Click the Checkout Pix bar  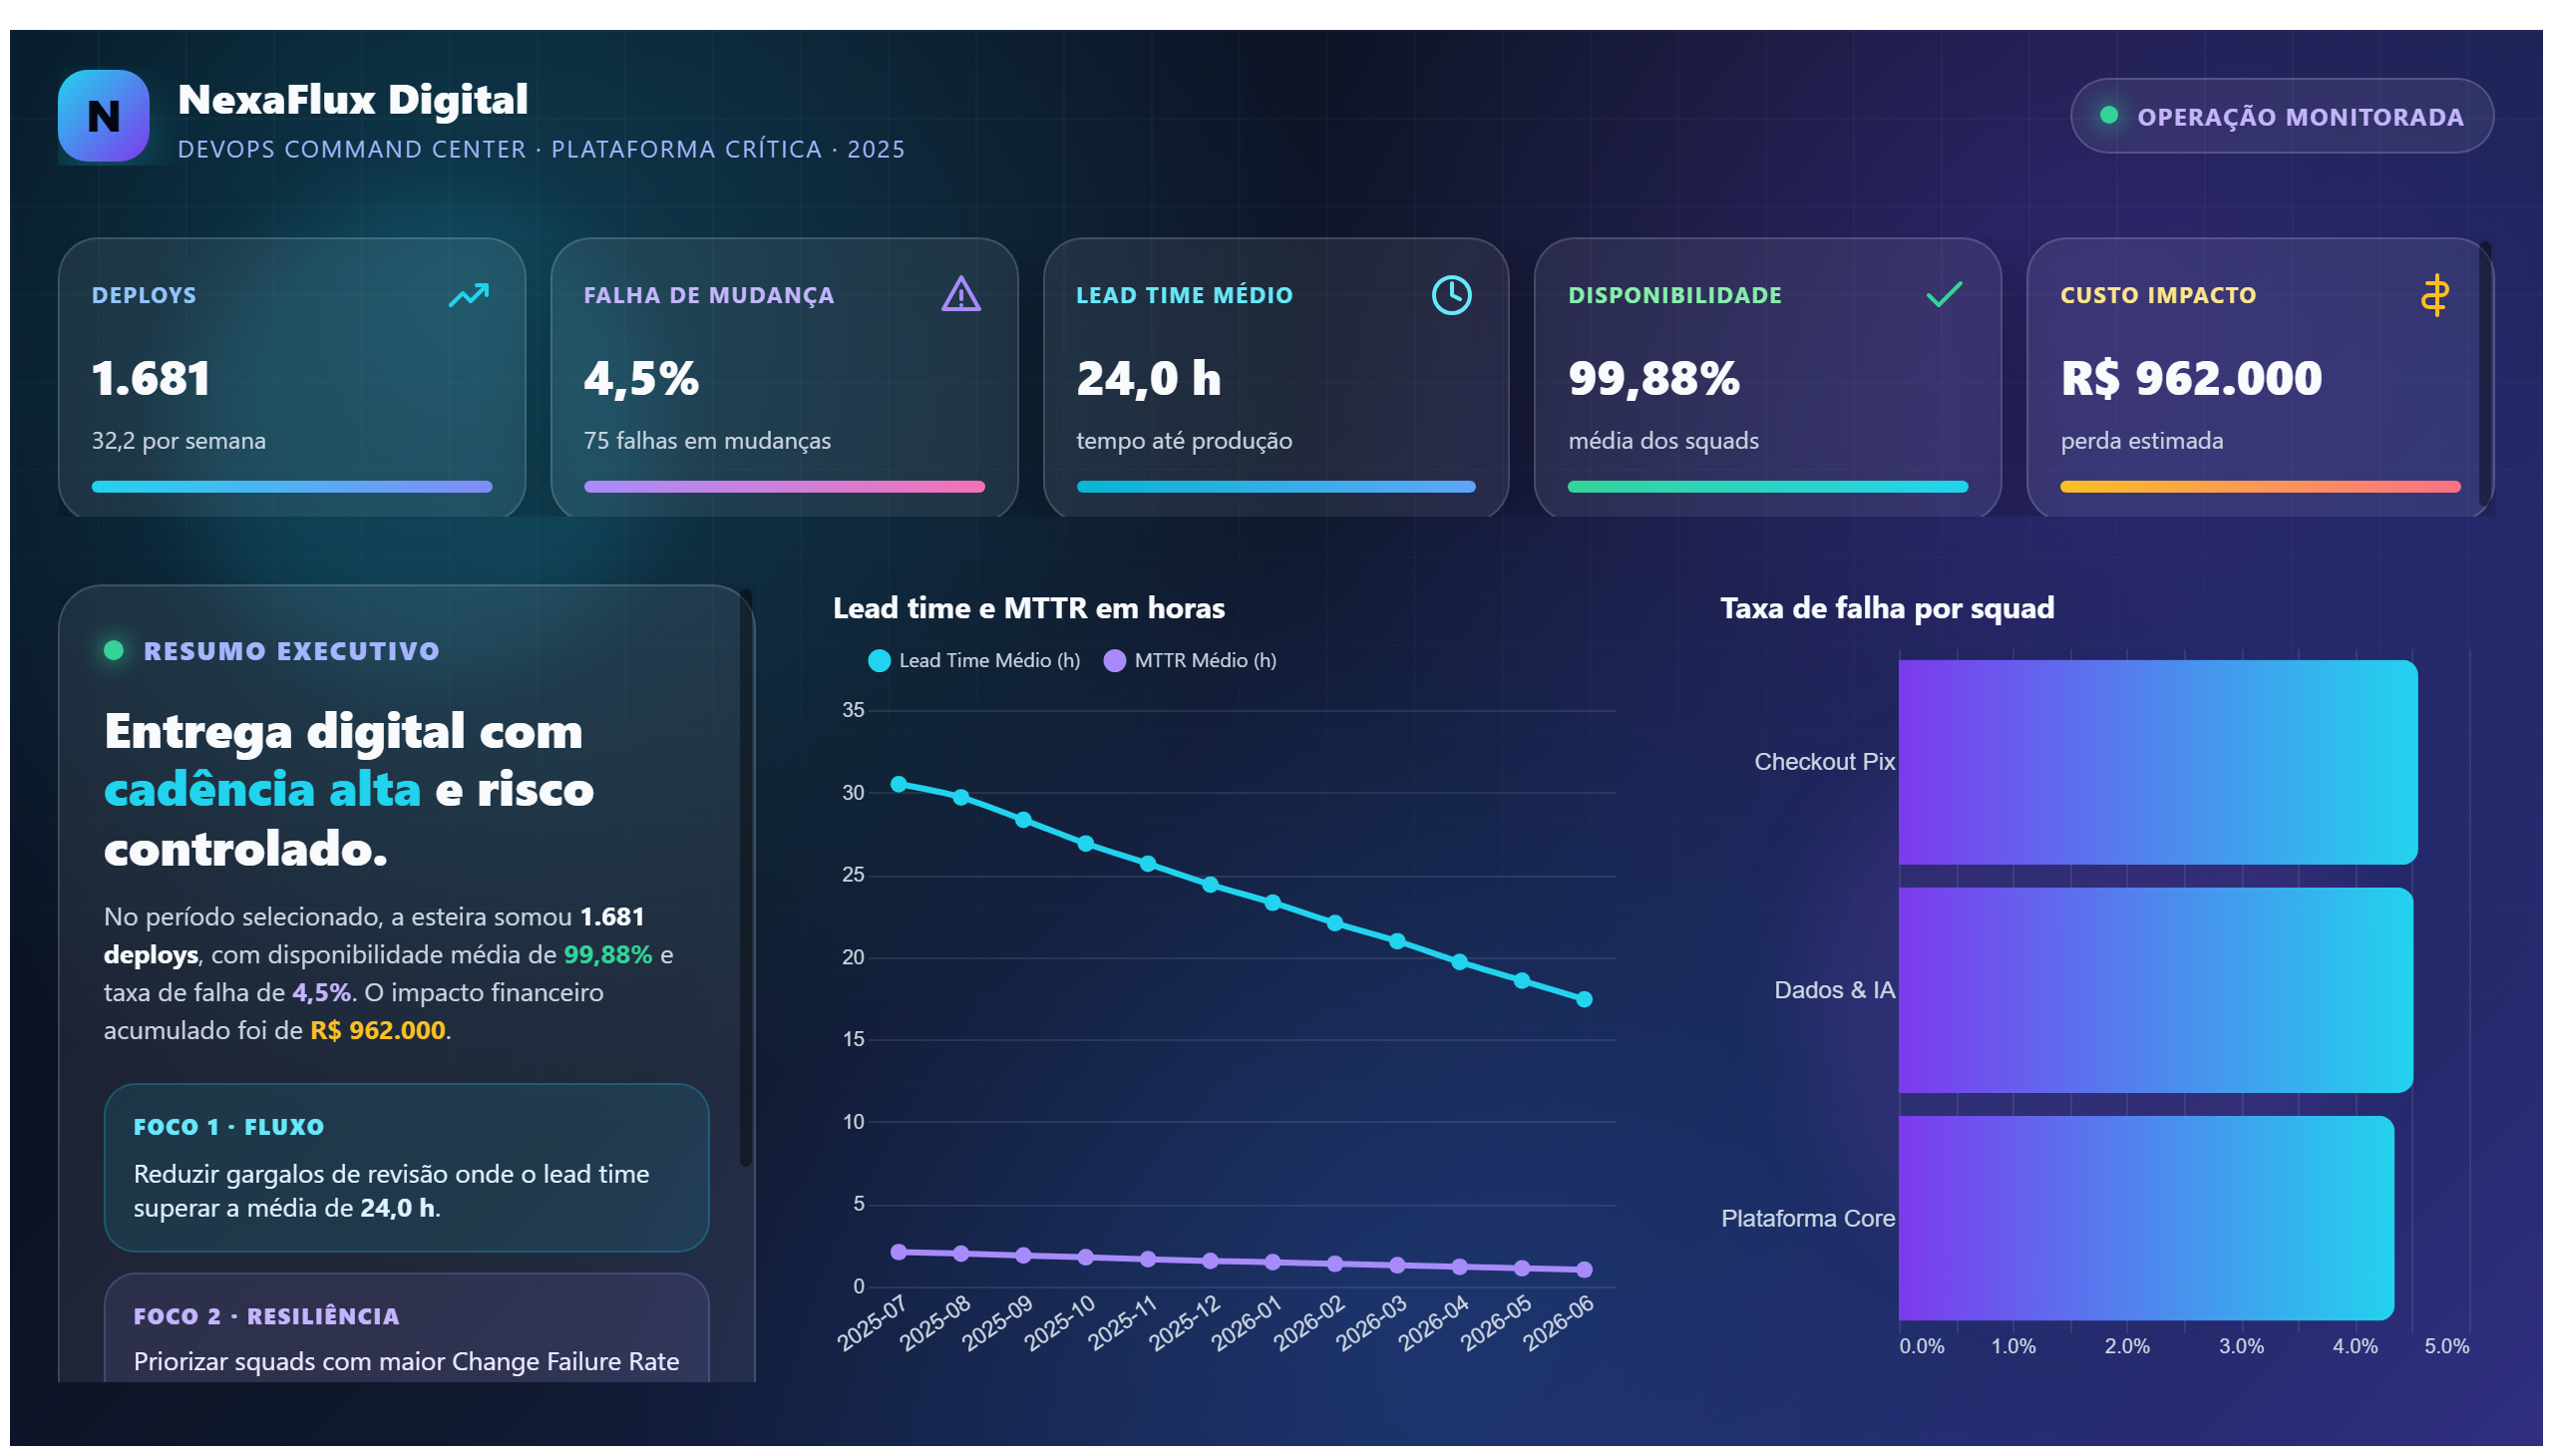[2158, 762]
